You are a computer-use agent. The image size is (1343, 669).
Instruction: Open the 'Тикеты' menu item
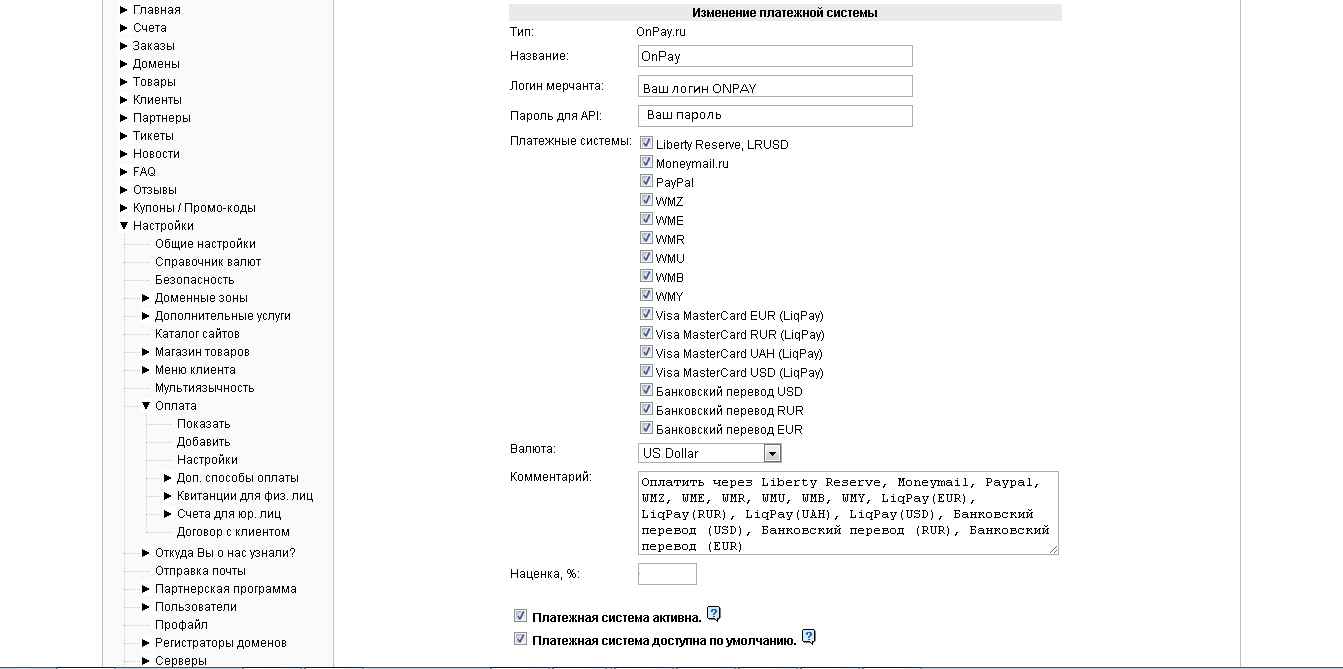153,136
